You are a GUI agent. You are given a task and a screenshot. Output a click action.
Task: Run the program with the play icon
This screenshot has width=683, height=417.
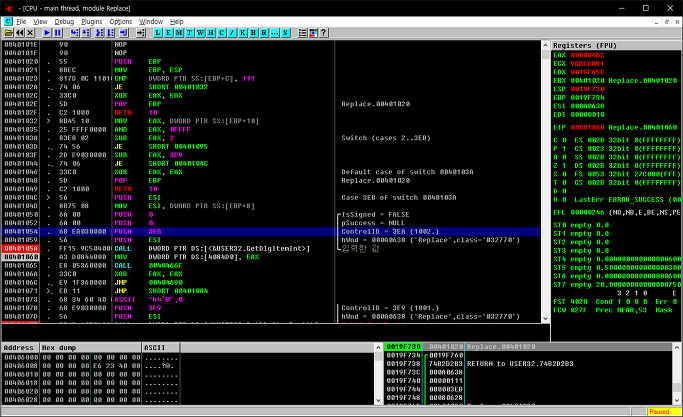point(47,33)
